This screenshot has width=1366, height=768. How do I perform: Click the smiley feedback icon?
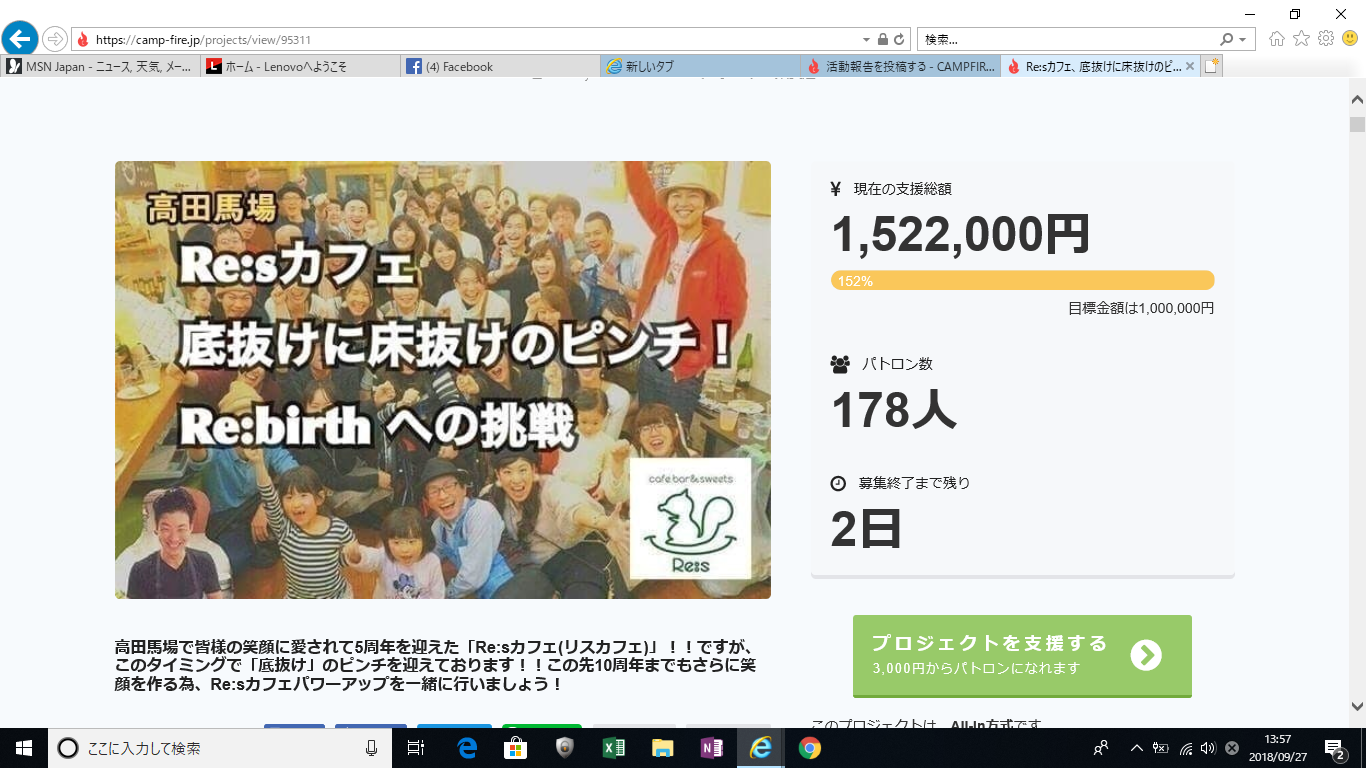pyautogui.click(x=1350, y=39)
